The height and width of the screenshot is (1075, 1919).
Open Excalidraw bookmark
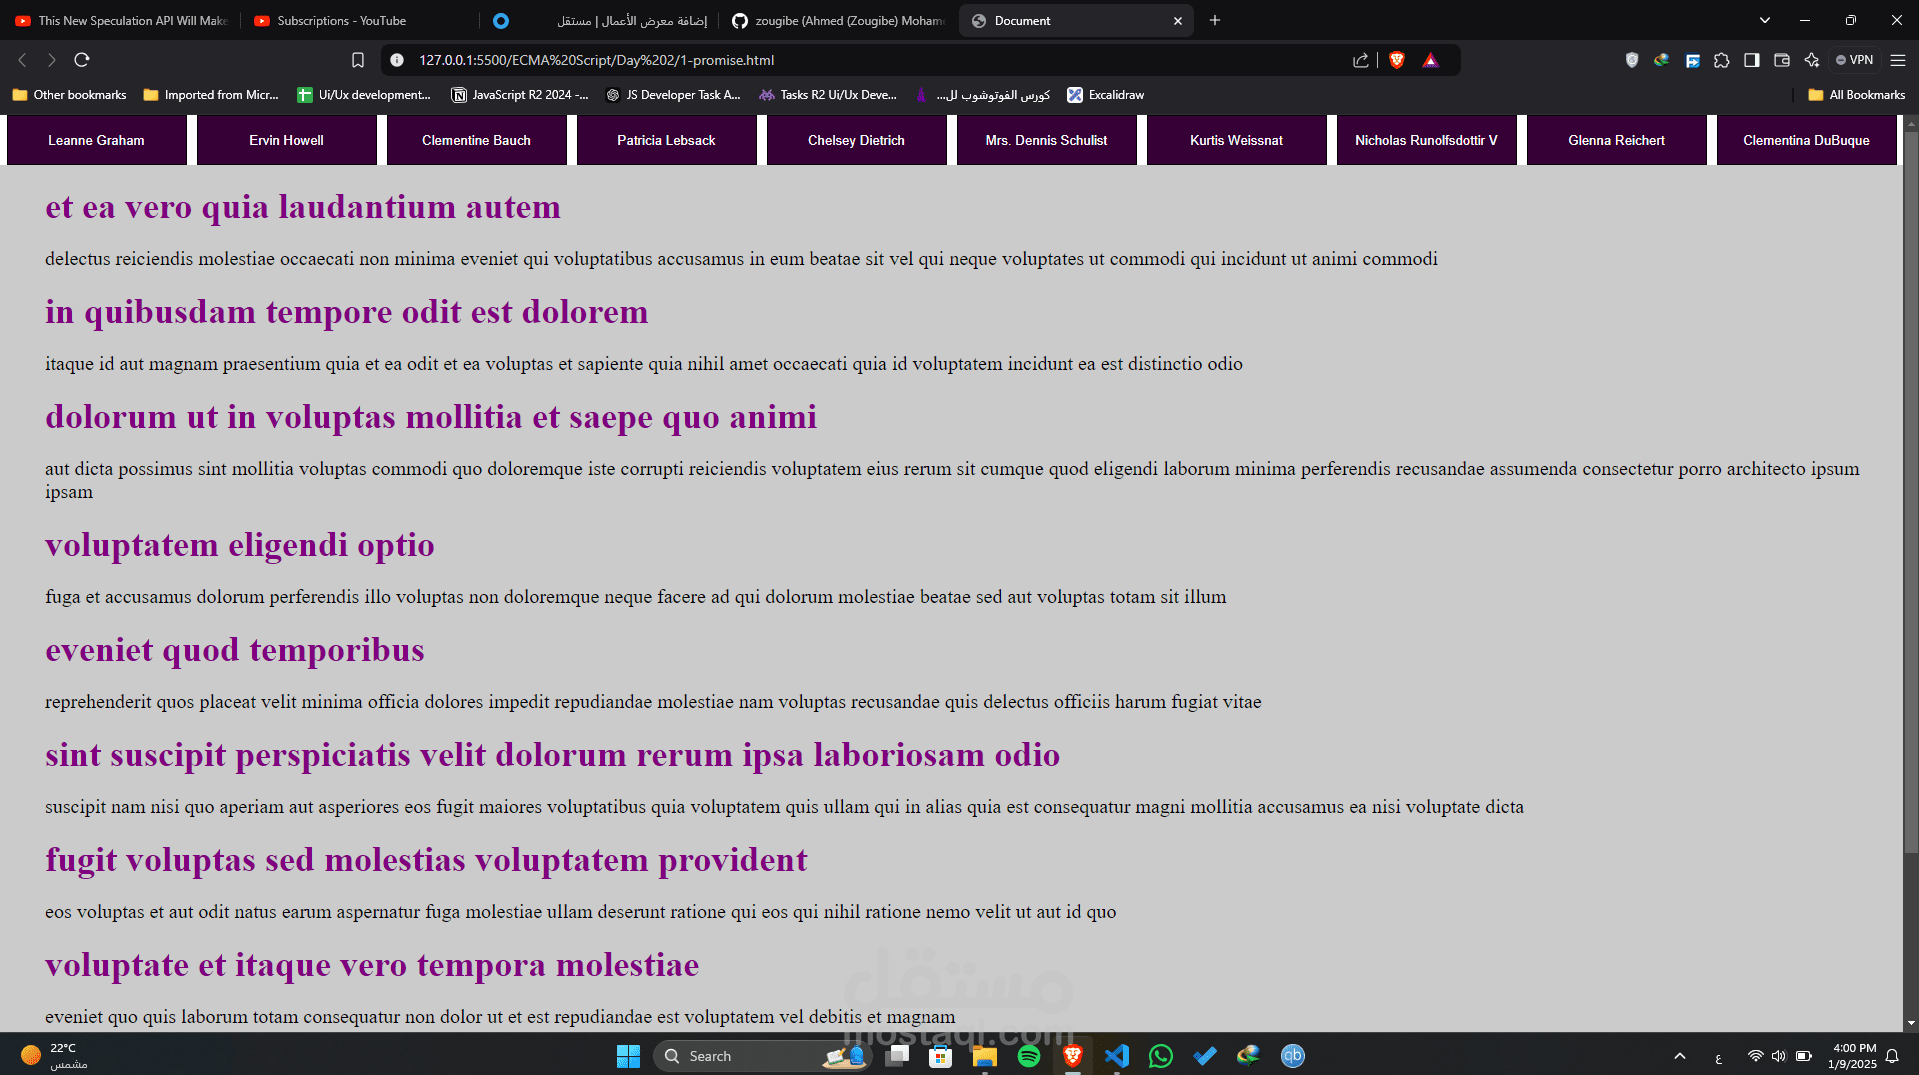tap(1105, 95)
